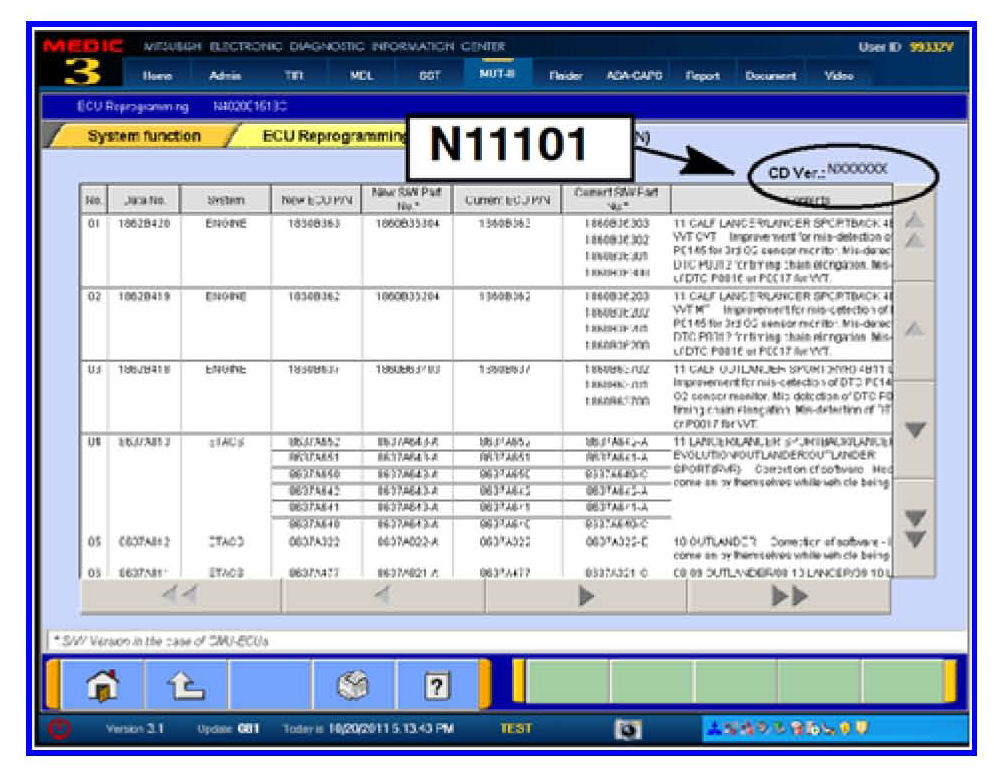Select the System function tab
The height and width of the screenshot is (774, 994).
pyautogui.click(x=144, y=137)
